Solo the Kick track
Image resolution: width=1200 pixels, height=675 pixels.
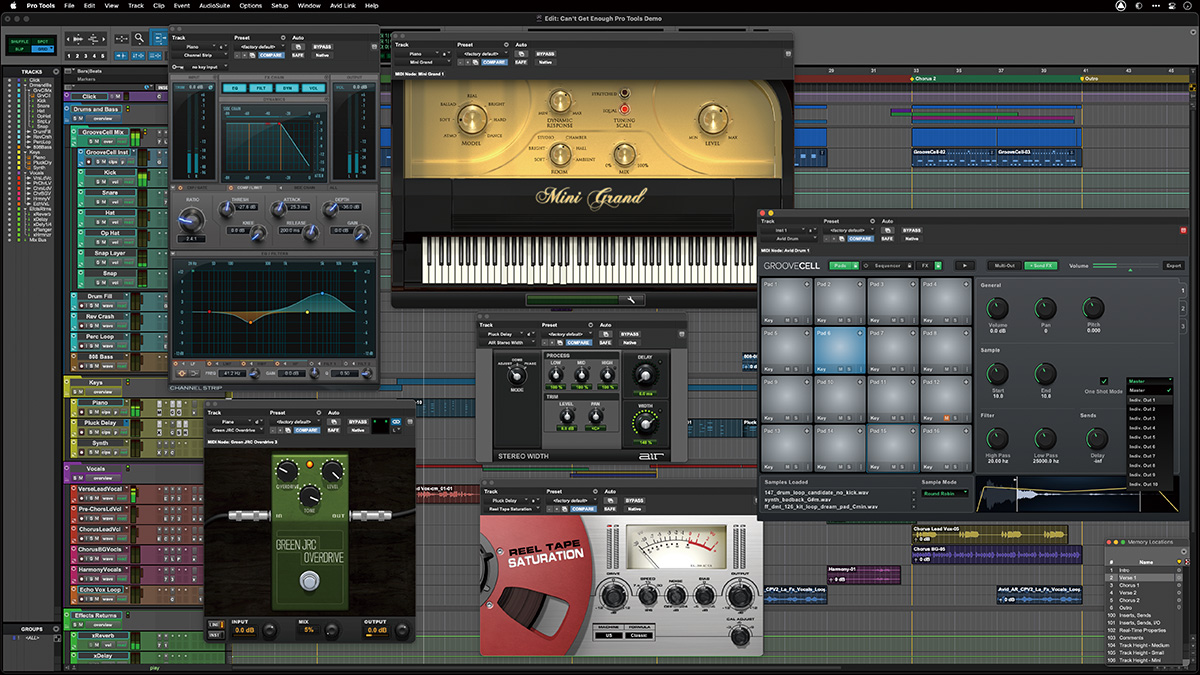(98, 182)
